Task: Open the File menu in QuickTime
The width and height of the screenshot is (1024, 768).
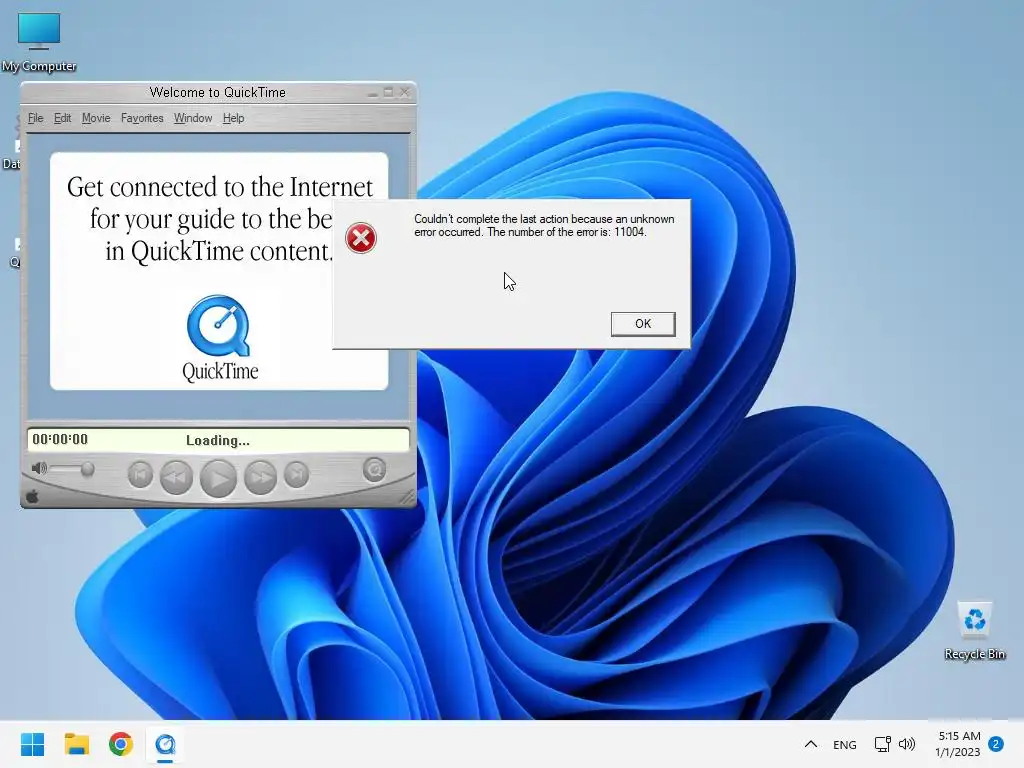Action: tap(35, 118)
